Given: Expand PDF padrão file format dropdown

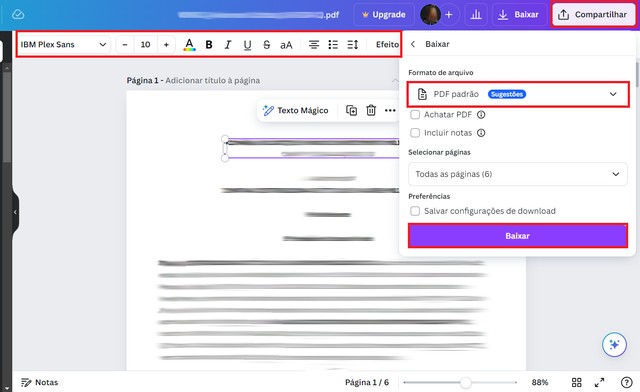Looking at the screenshot, I should (x=518, y=94).
